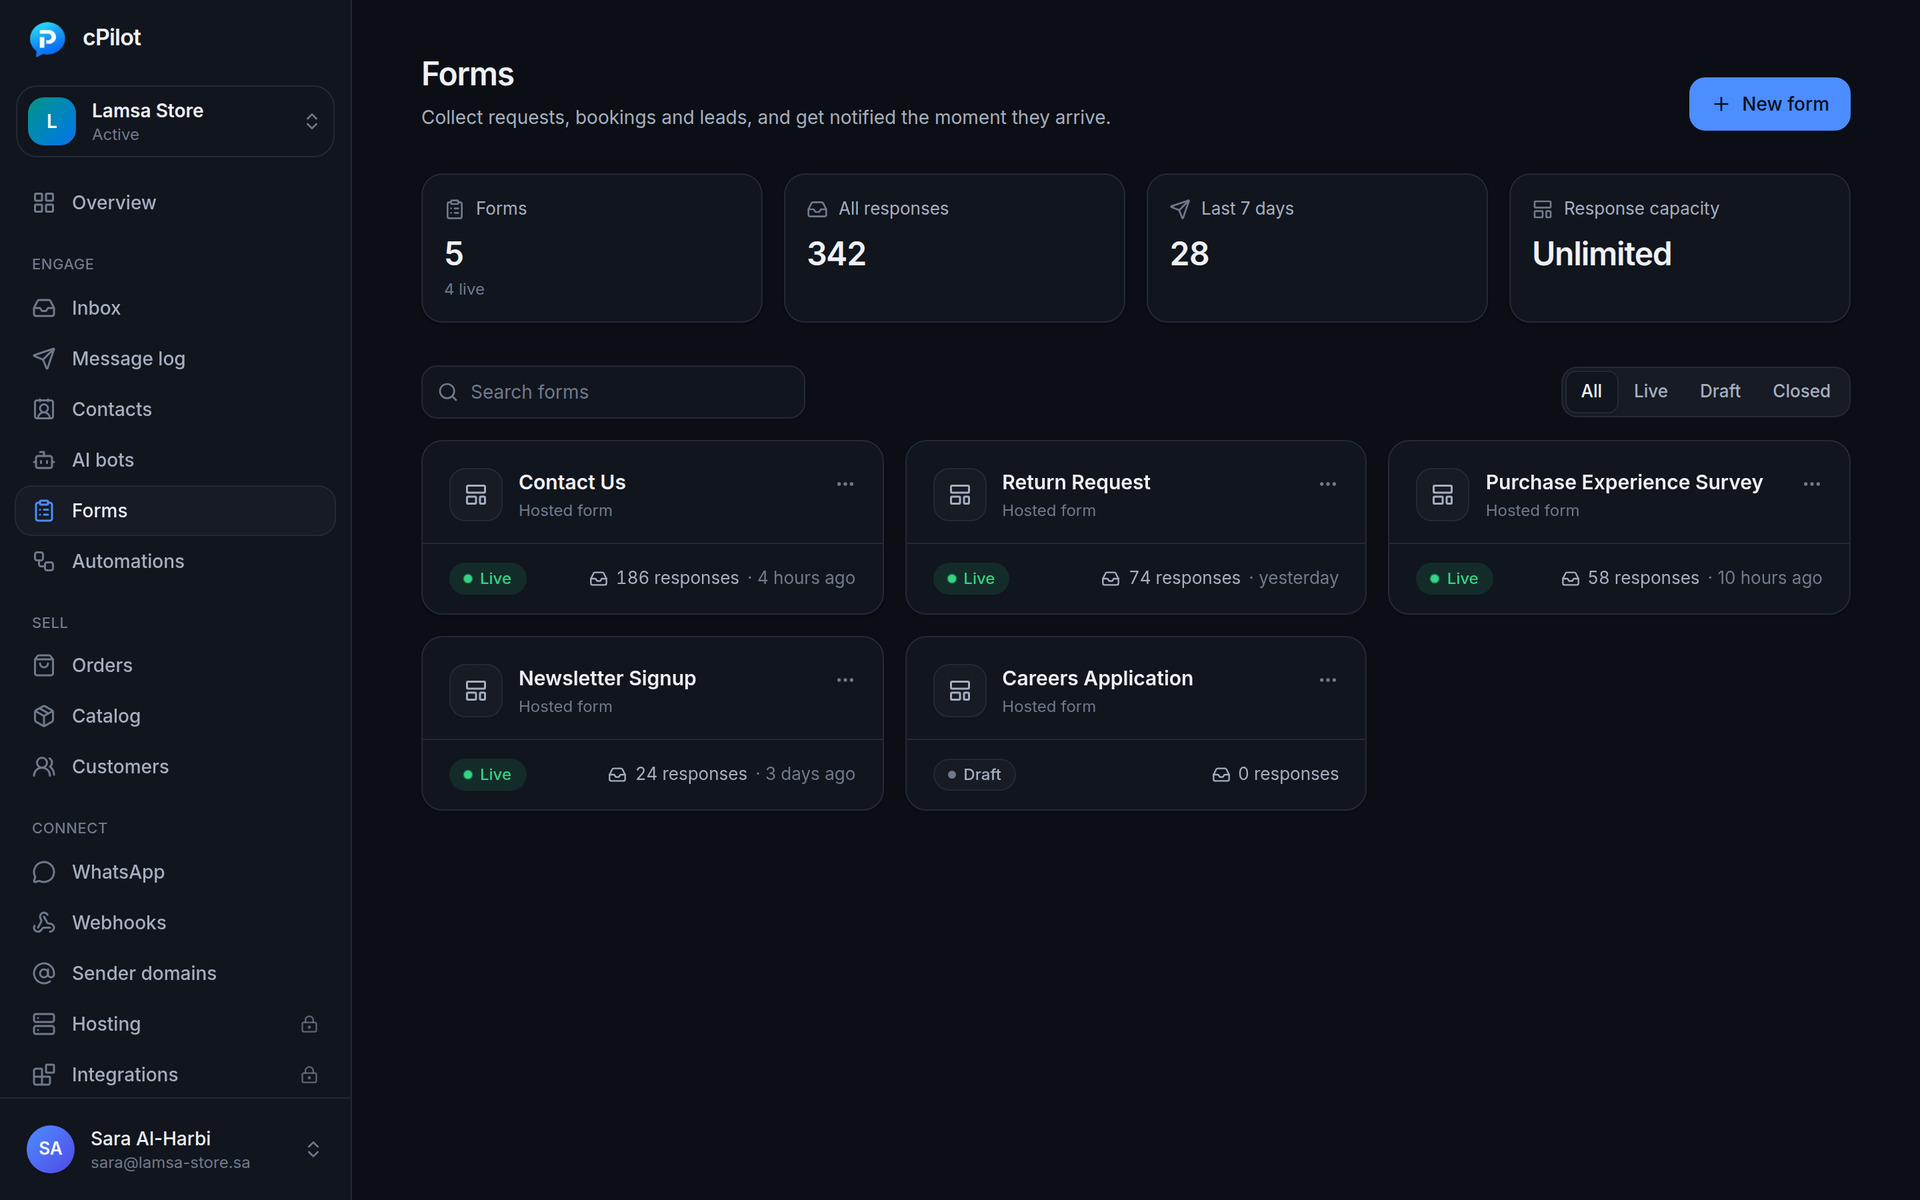The width and height of the screenshot is (1920, 1200).
Task: Click the "74 responses" text
Action: pyautogui.click(x=1184, y=578)
